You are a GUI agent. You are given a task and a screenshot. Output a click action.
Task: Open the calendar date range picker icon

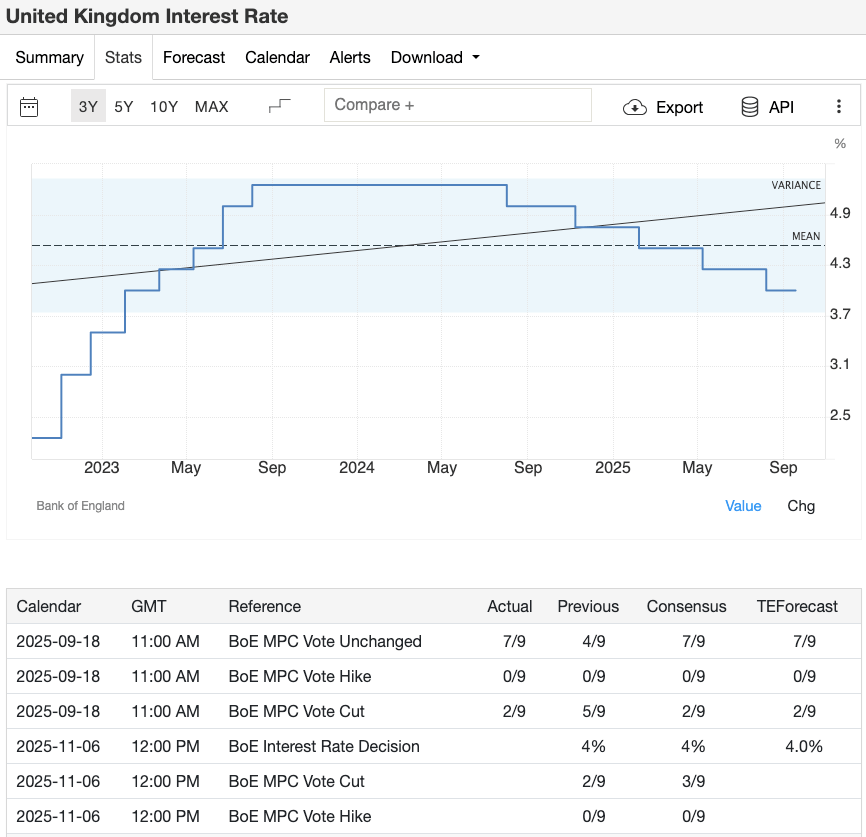[x=29, y=107]
